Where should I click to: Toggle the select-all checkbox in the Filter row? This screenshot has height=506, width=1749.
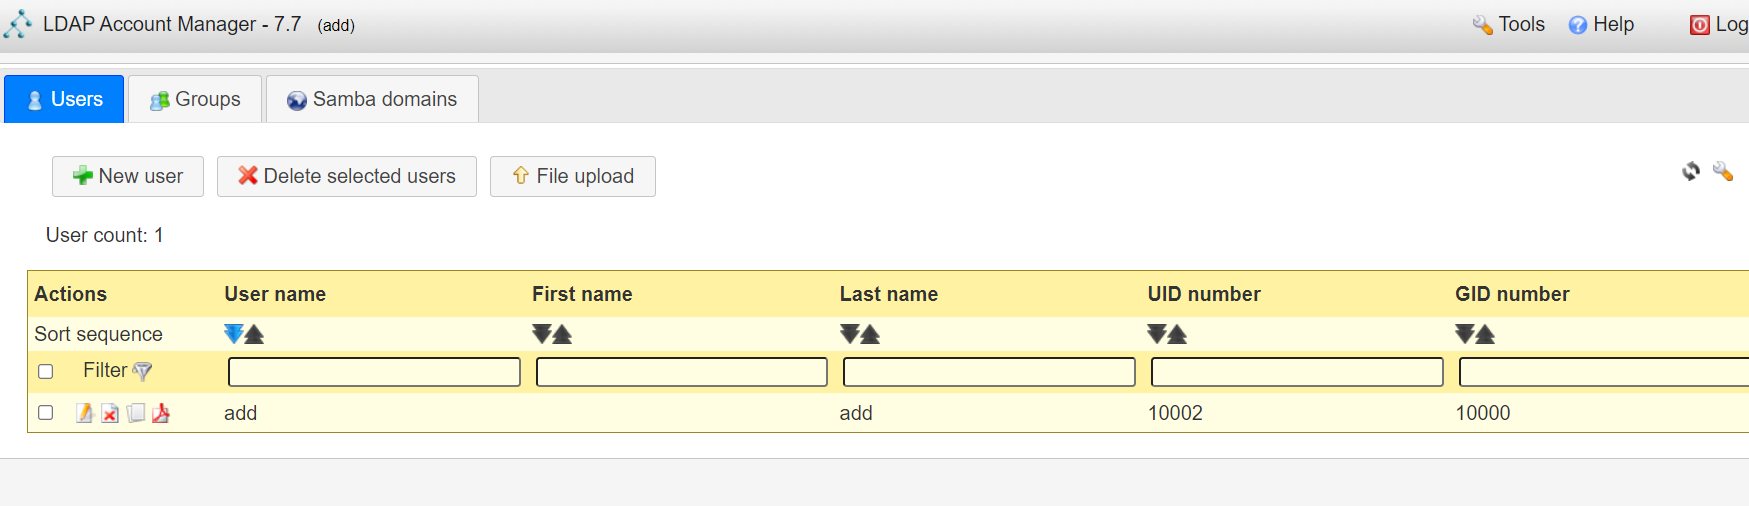45,371
